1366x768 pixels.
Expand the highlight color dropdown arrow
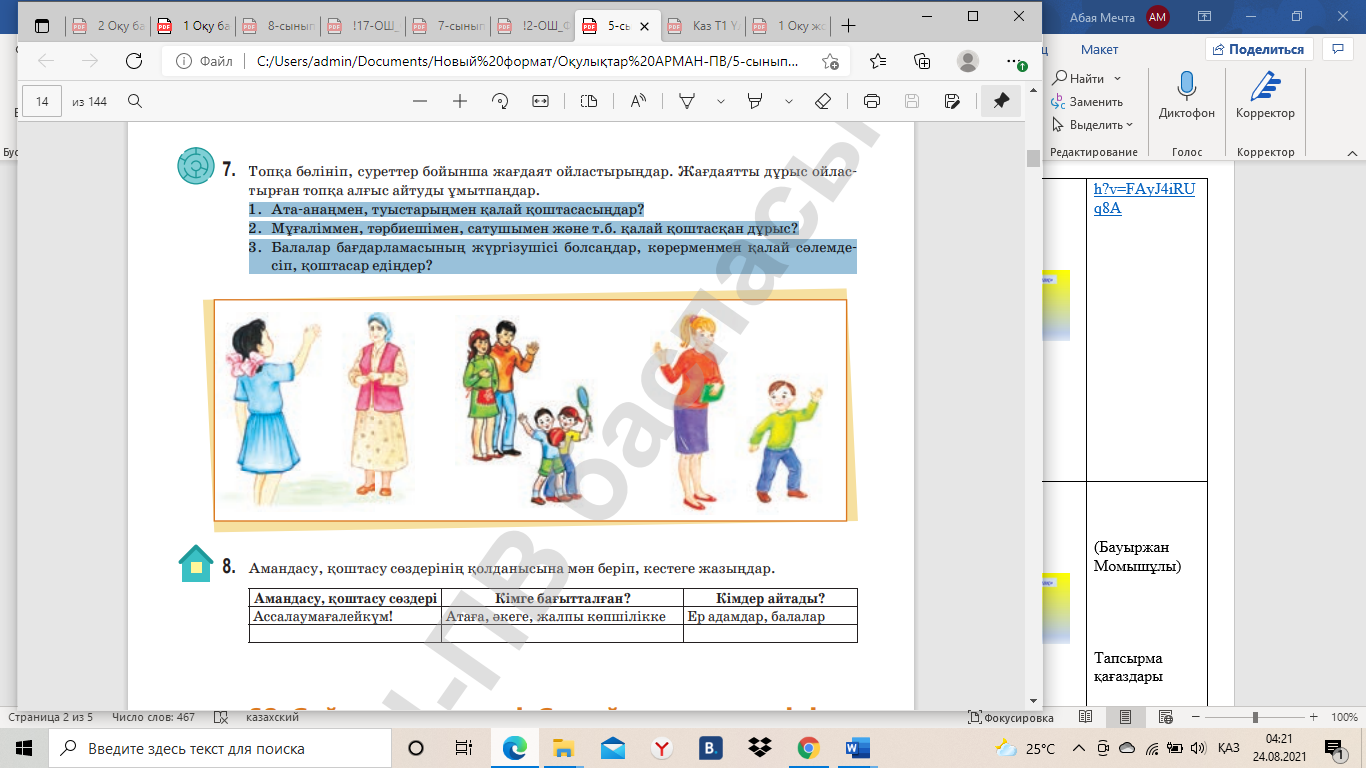tap(789, 101)
